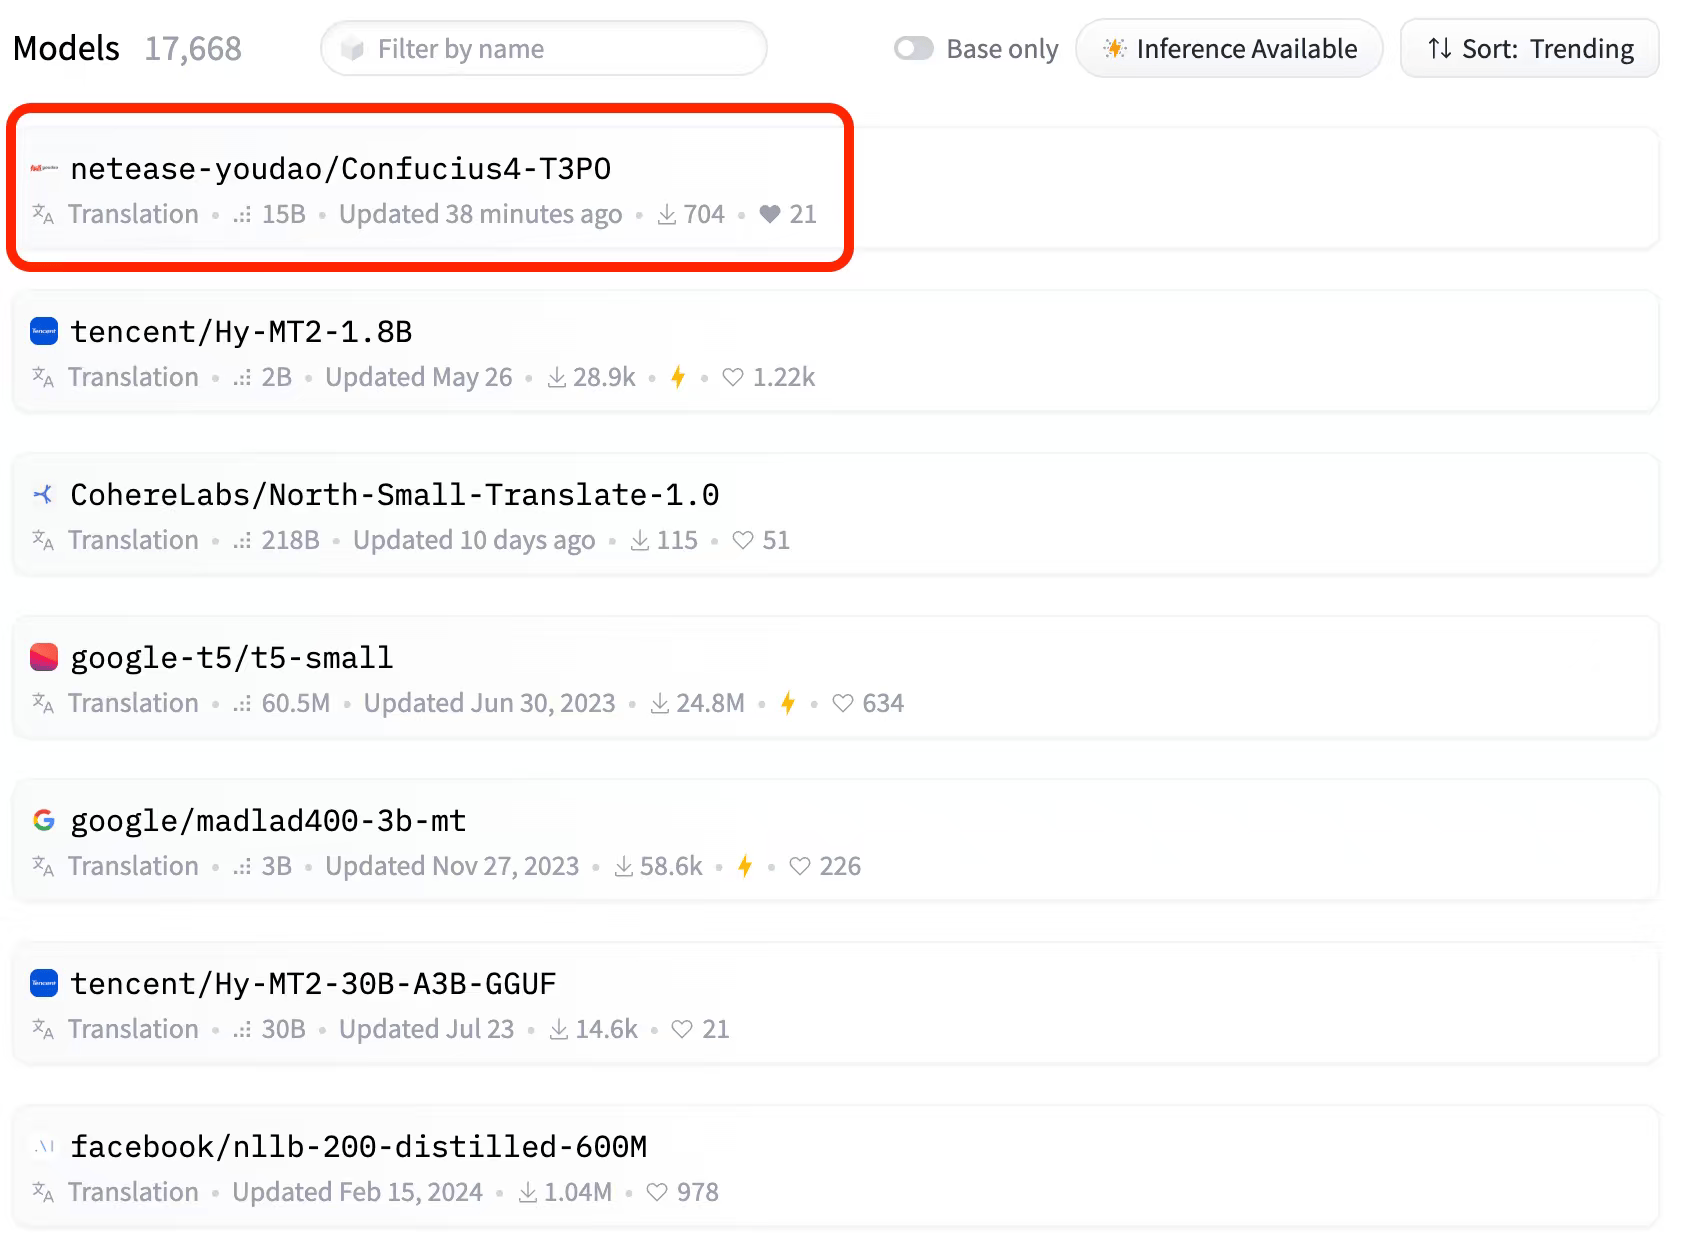Click the parameter size icon on Hy-MT2-30B-A3B-GGUF
The height and width of the screenshot is (1250, 1698).
[x=242, y=1029]
